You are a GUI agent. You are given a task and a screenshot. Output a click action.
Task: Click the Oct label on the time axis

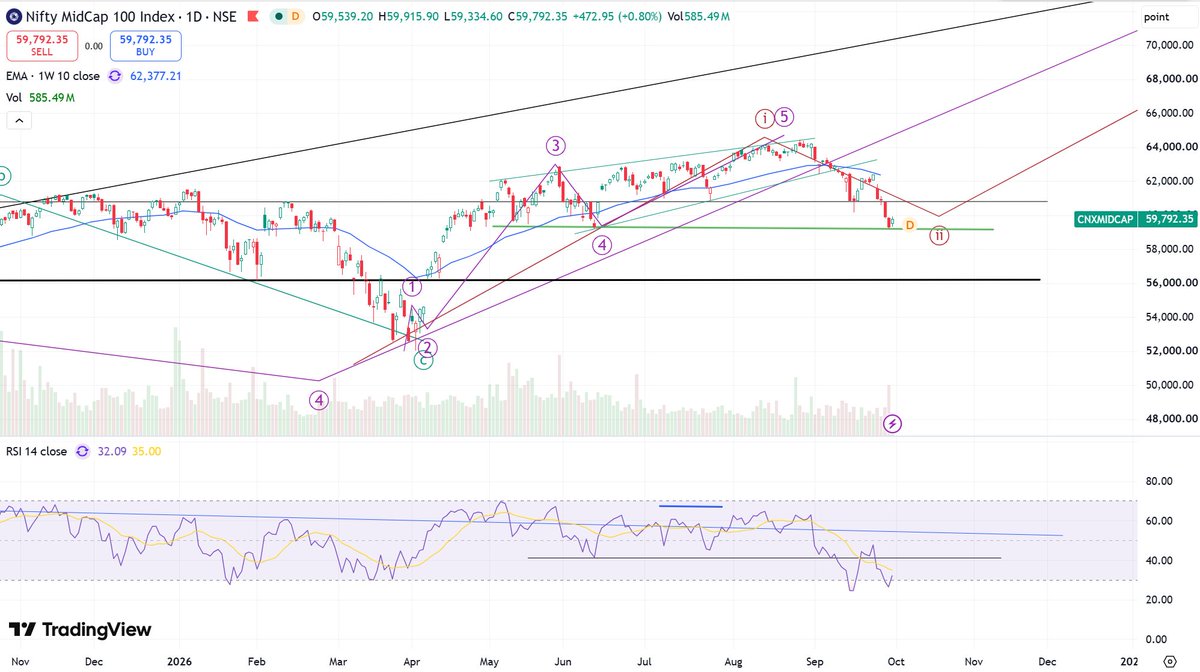pyautogui.click(x=895, y=661)
